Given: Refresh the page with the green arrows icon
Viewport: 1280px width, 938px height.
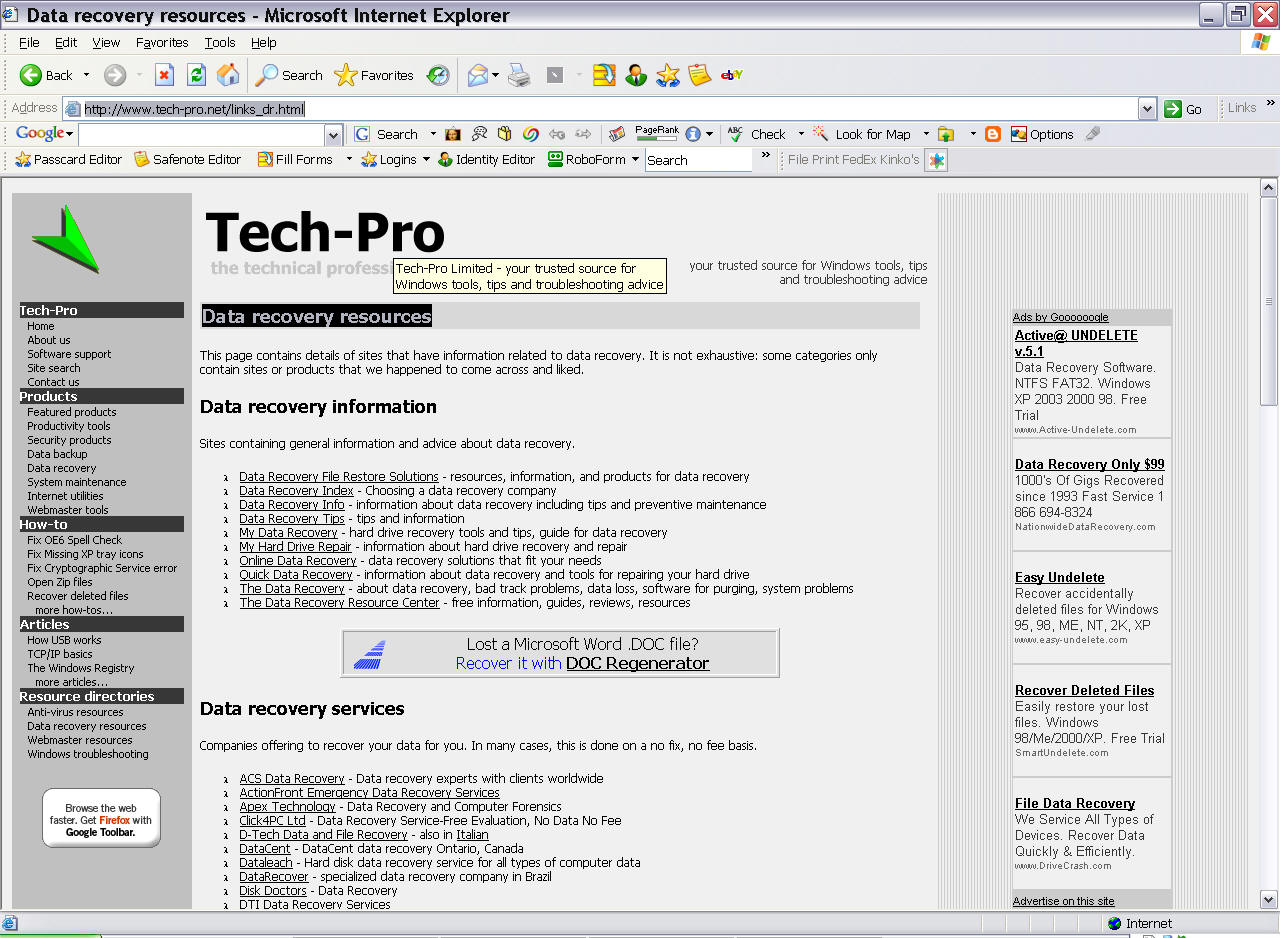Looking at the screenshot, I should [x=197, y=75].
